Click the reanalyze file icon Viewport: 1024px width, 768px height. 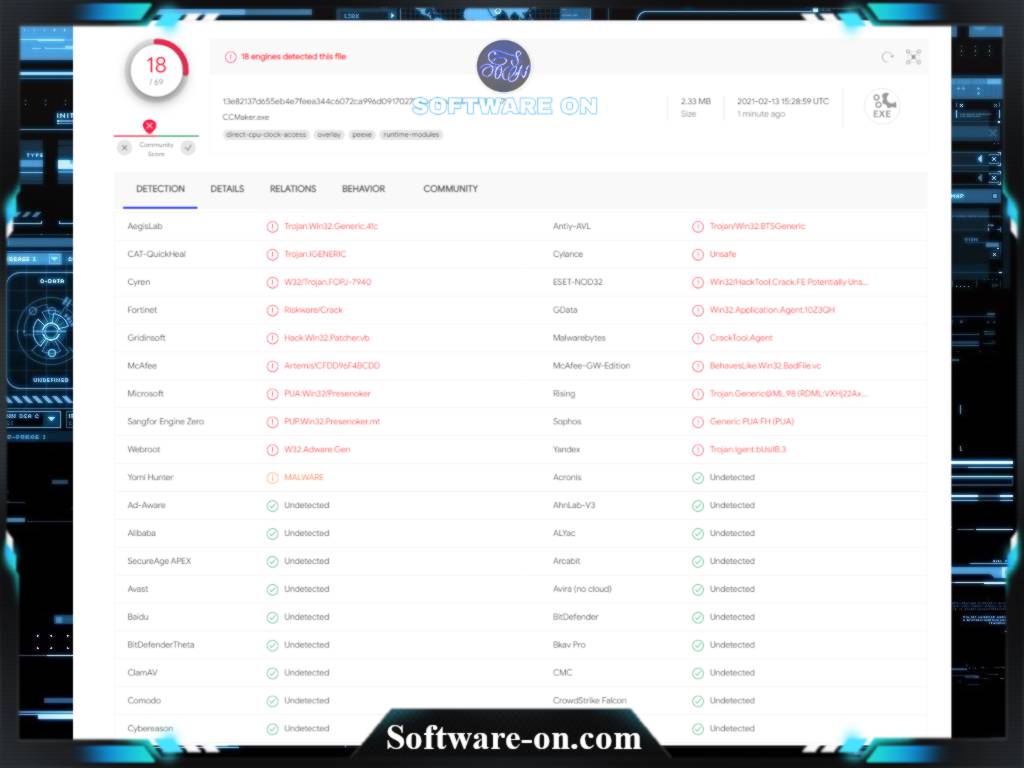[886, 57]
